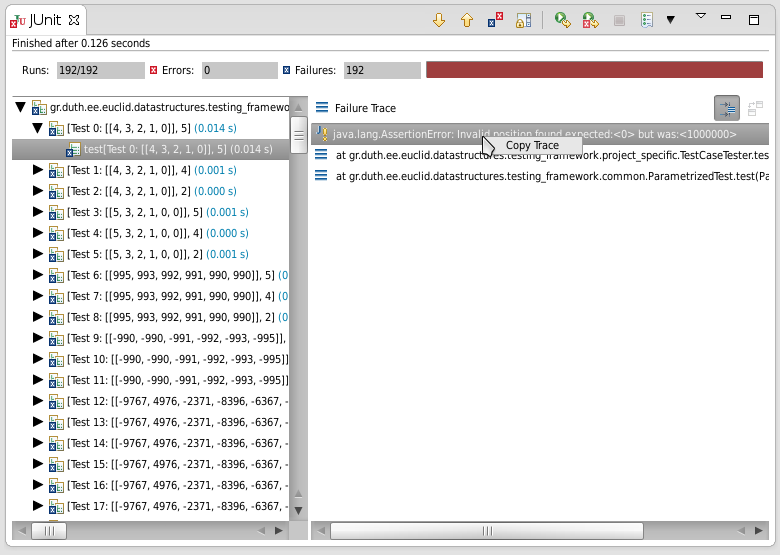Go to previous failed test arrow
The height and width of the screenshot is (555, 780).
(x=467, y=20)
